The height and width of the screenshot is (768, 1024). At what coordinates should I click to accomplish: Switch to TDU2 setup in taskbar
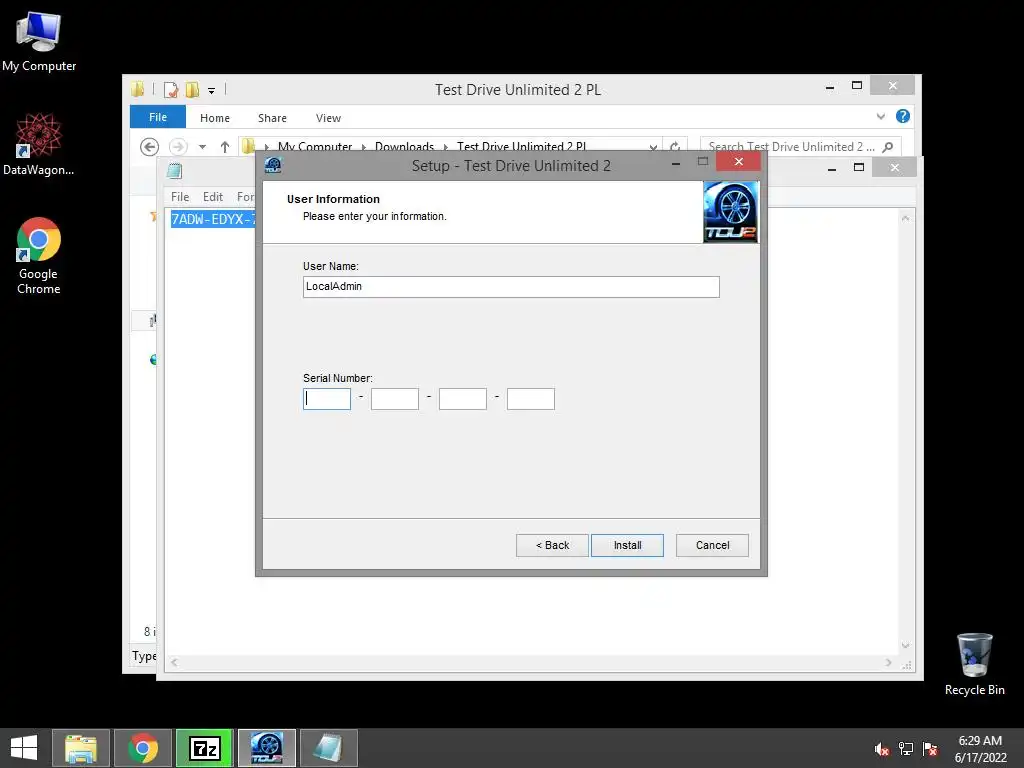[x=266, y=748]
